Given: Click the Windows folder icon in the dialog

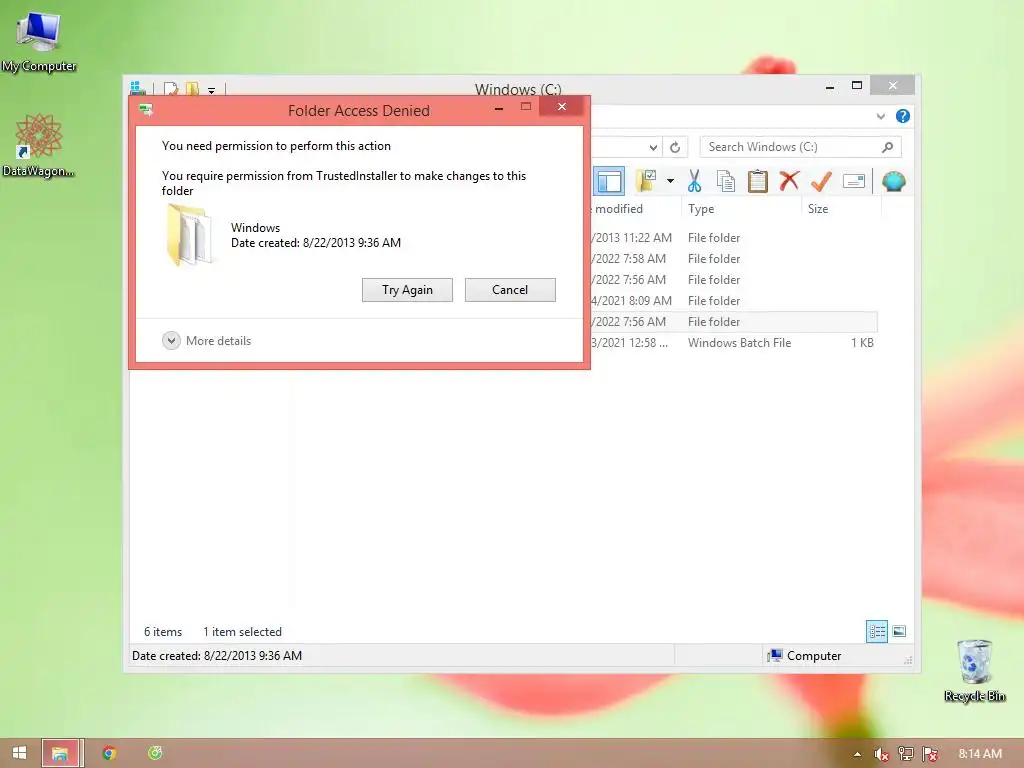Looking at the screenshot, I should tap(189, 235).
